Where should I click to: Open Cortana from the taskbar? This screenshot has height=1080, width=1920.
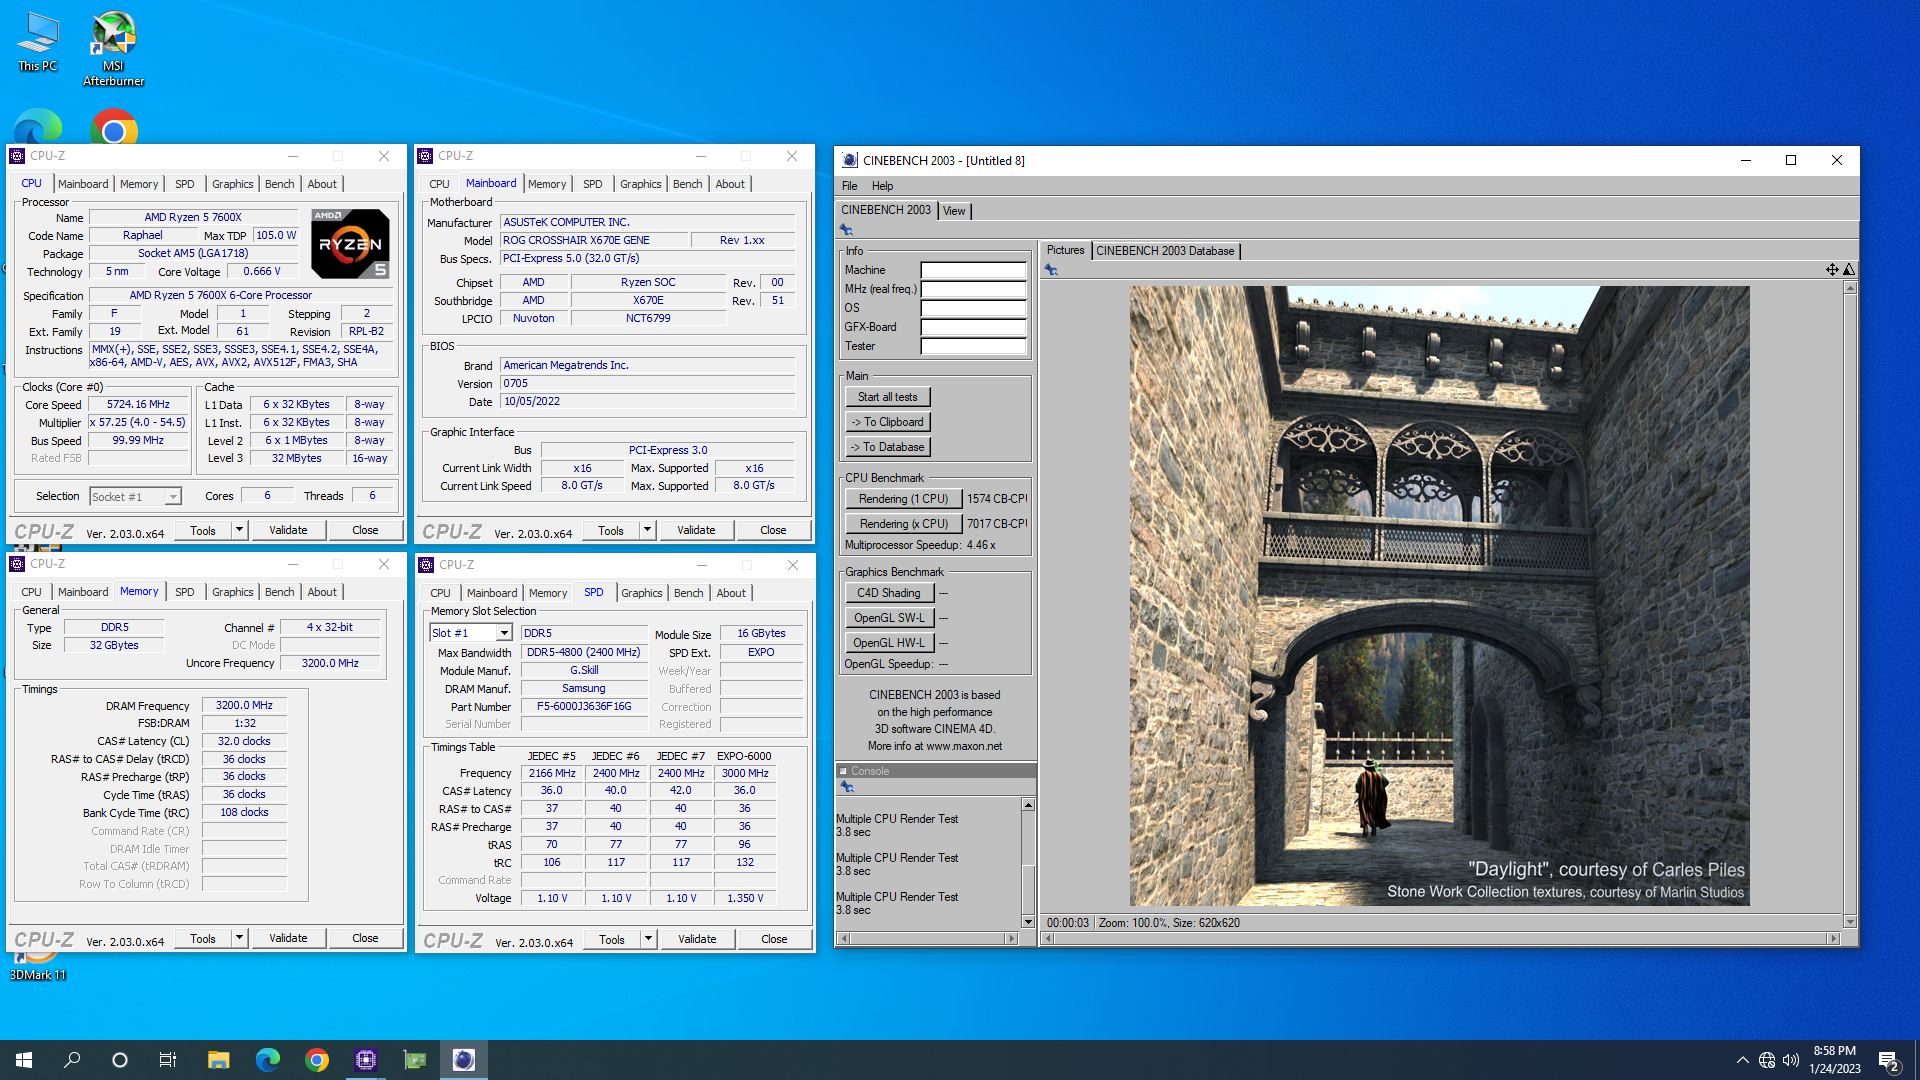point(120,1060)
